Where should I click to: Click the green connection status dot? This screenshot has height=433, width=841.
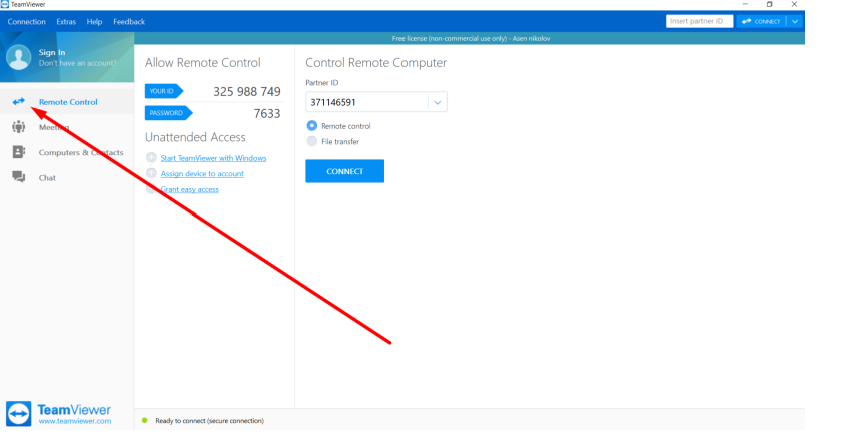[144, 421]
